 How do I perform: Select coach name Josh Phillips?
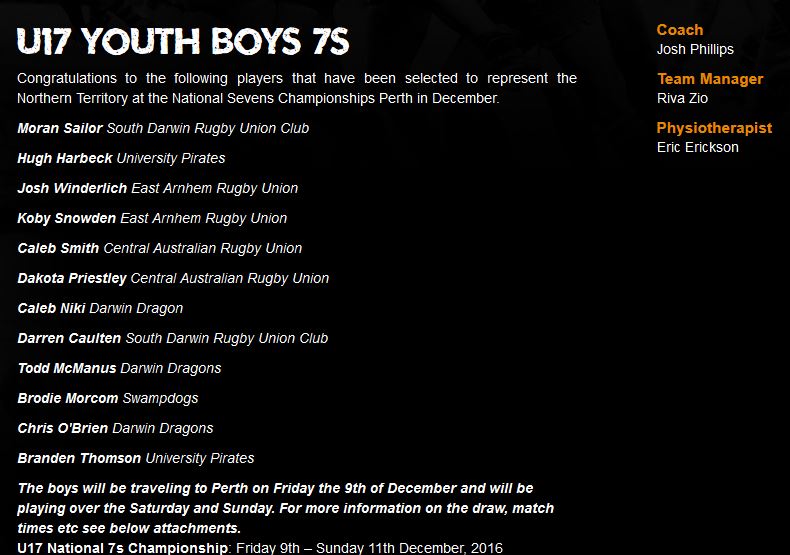(695, 49)
